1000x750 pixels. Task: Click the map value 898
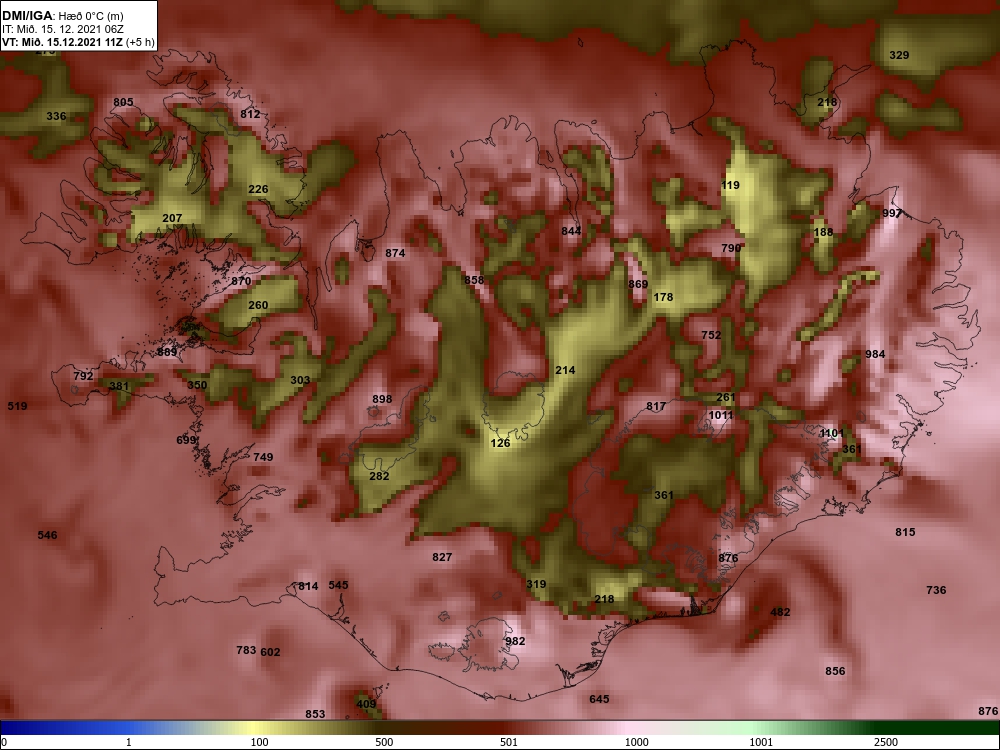pyautogui.click(x=382, y=399)
